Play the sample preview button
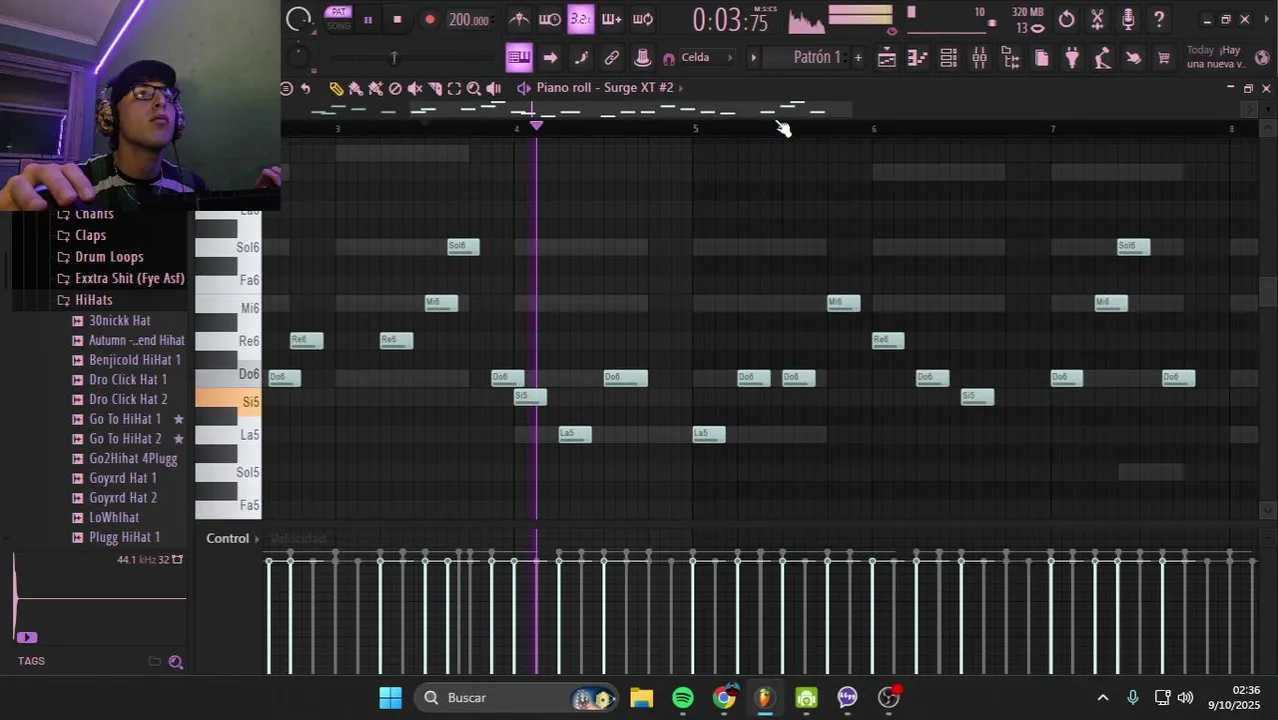This screenshot has height=720, width=1278. click(x=27, y=637)
